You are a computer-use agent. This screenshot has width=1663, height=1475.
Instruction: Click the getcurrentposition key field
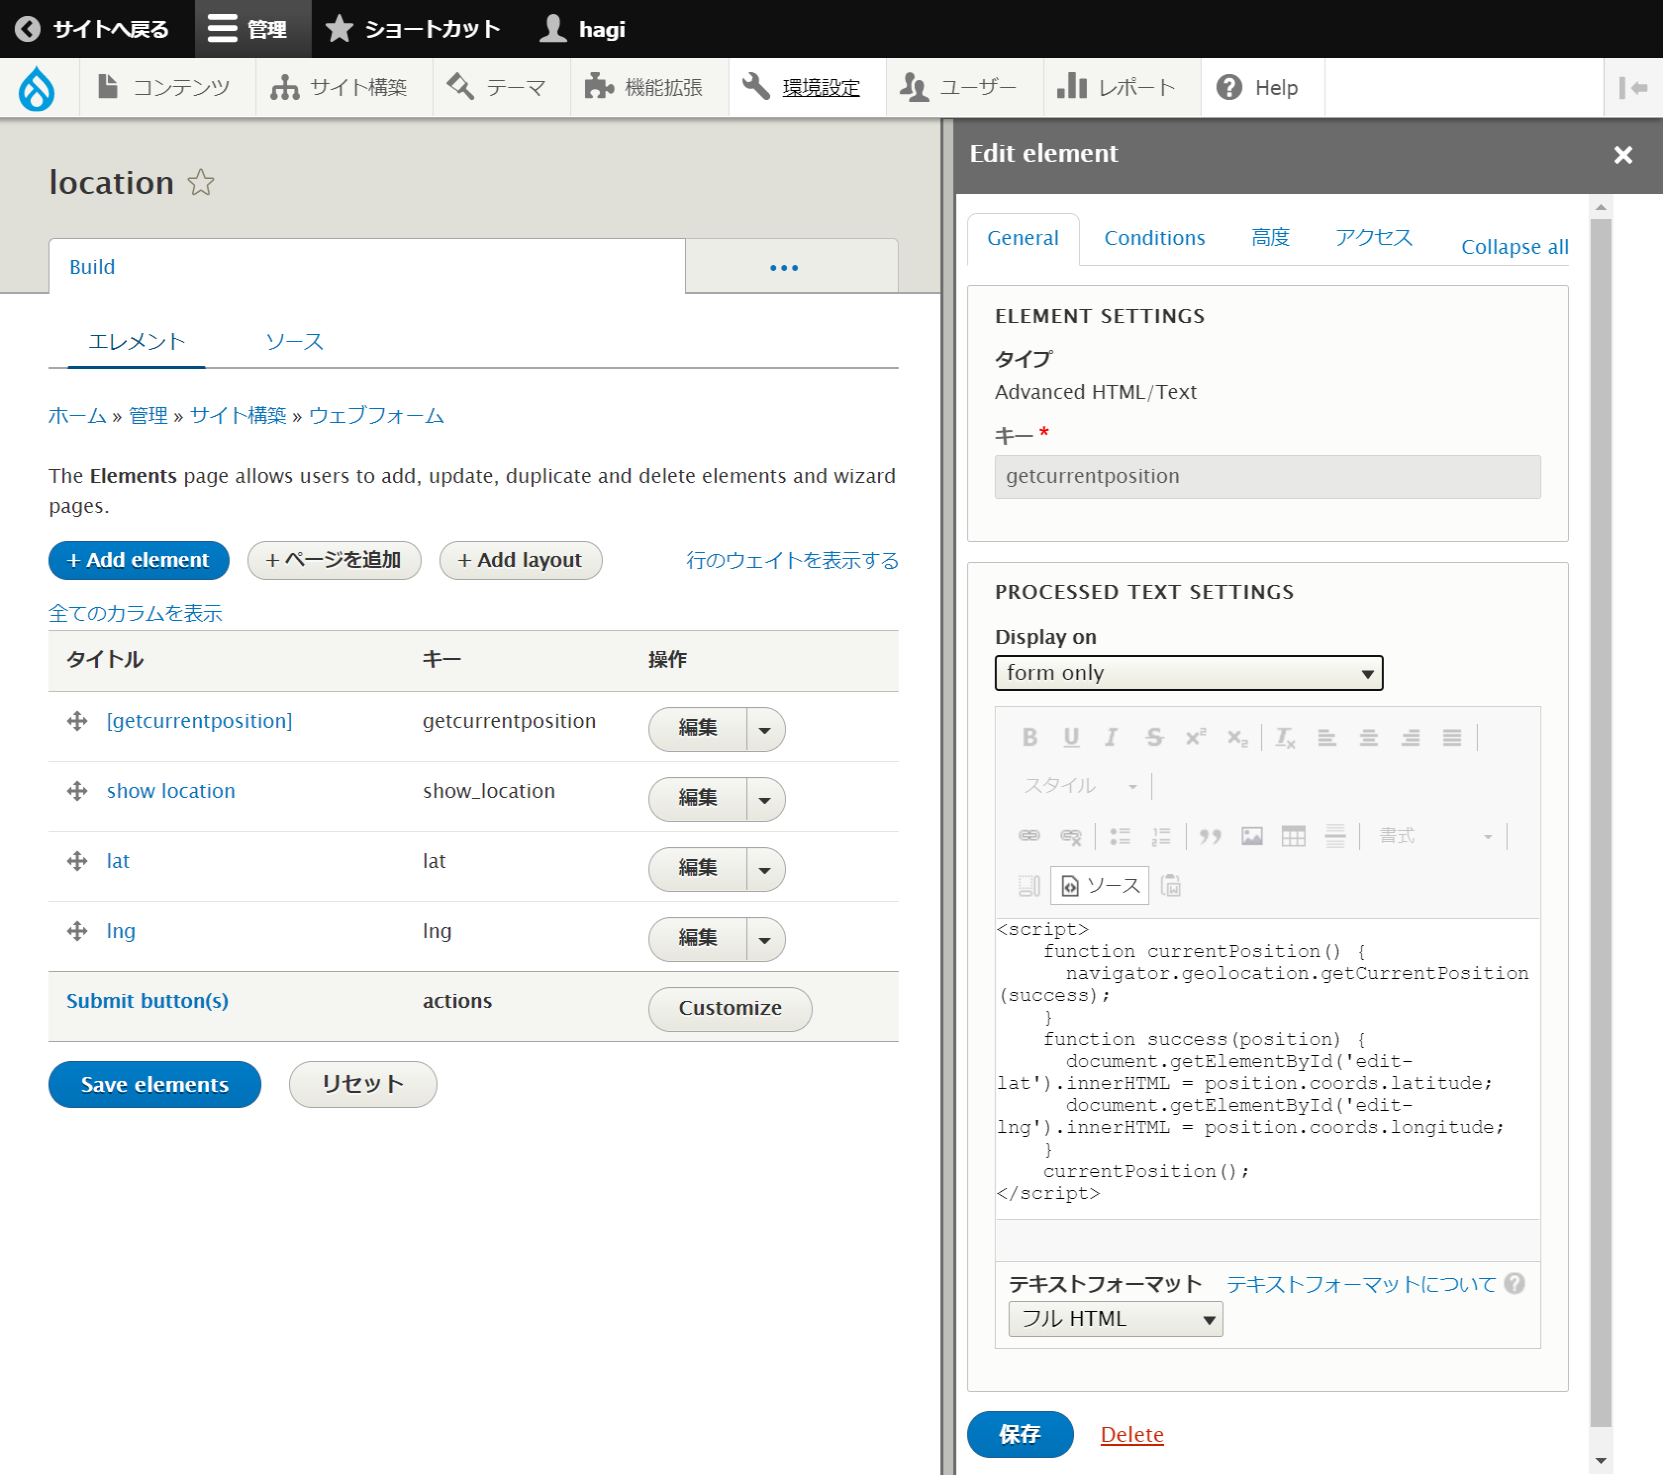pos(1268,477)
